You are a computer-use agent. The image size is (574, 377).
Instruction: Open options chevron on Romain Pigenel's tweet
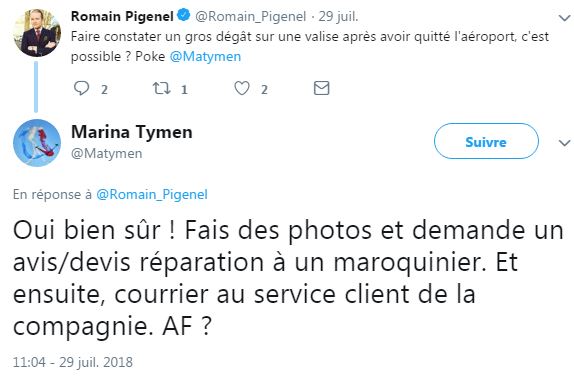tap(564, 18)
